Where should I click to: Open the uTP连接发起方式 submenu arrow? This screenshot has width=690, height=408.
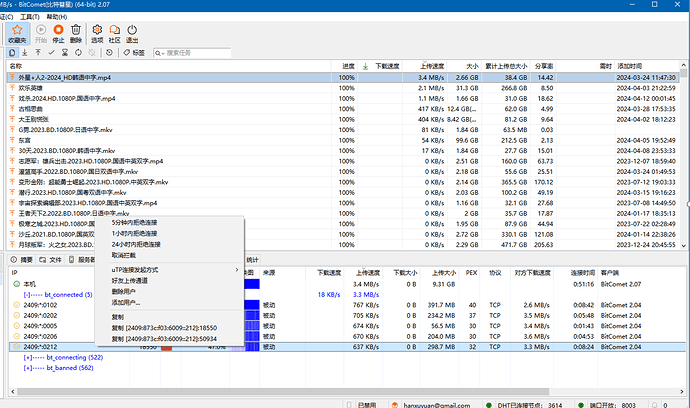click(237, 270)
